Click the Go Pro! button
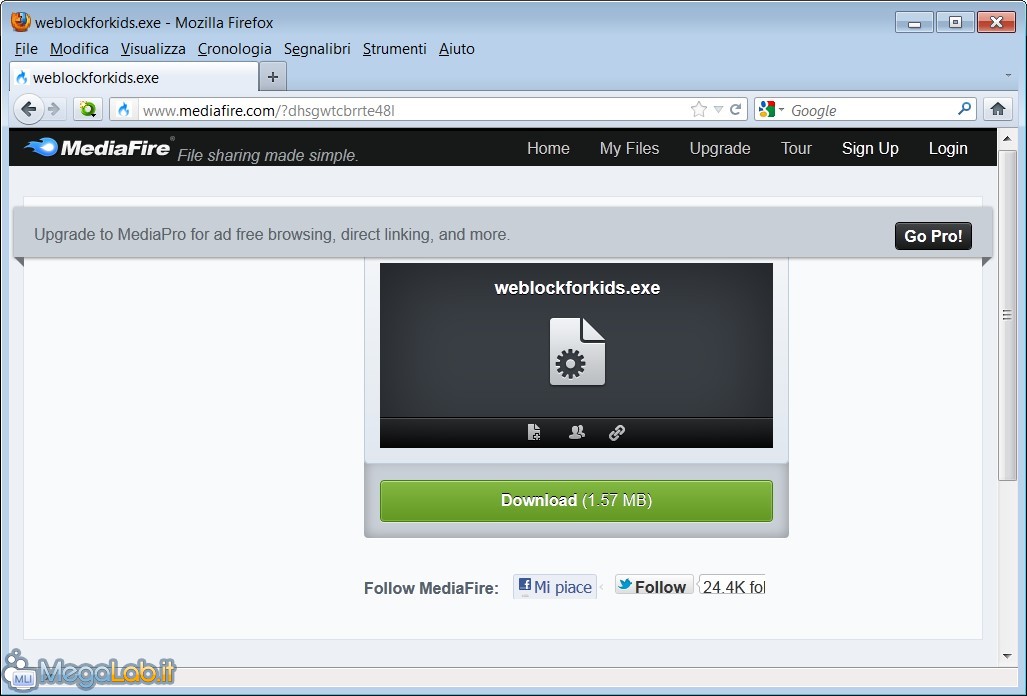1027x696 pixels. tap(933, 236)
